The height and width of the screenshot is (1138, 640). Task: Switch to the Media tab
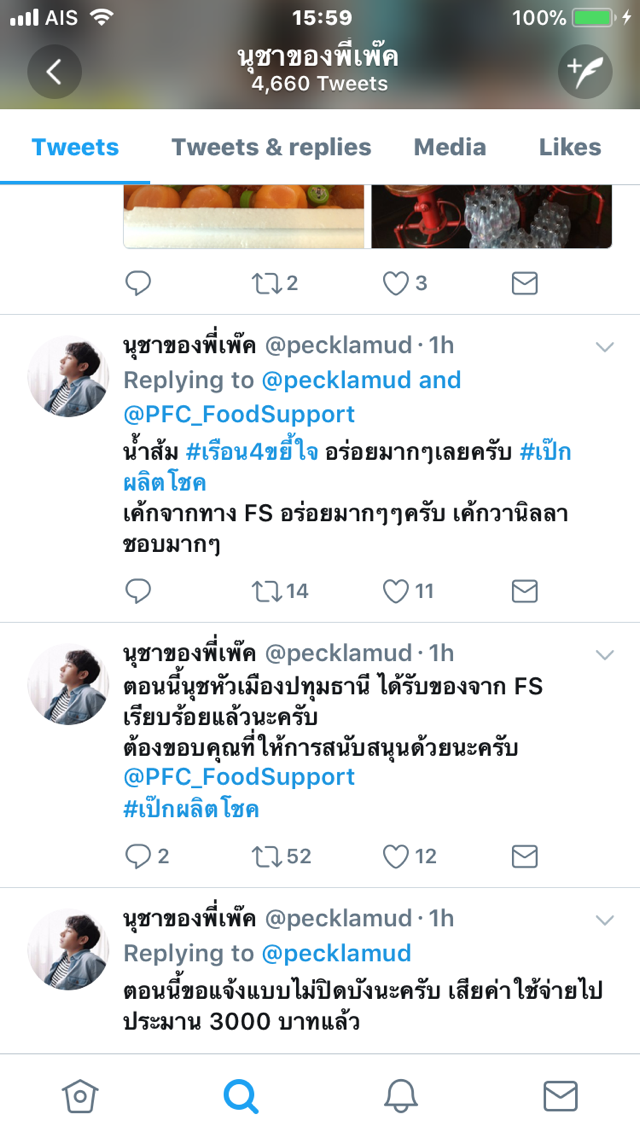click(450, 147)
